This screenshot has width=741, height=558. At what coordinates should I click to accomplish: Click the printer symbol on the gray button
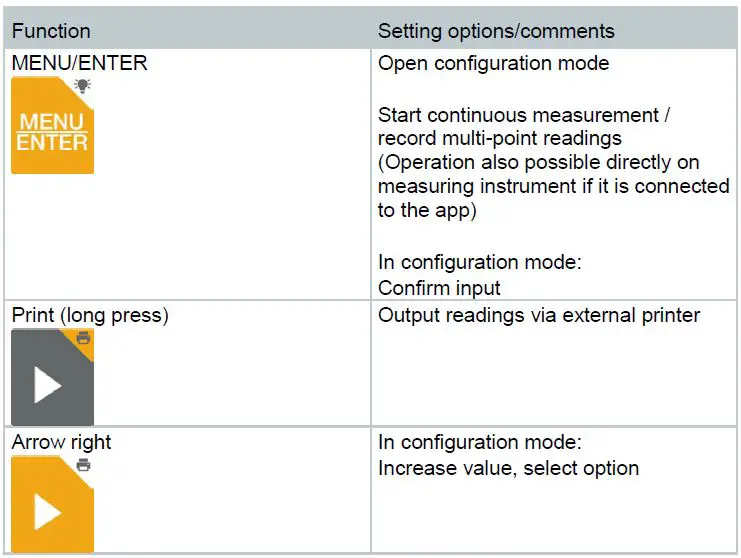click(x=84, y=338)
